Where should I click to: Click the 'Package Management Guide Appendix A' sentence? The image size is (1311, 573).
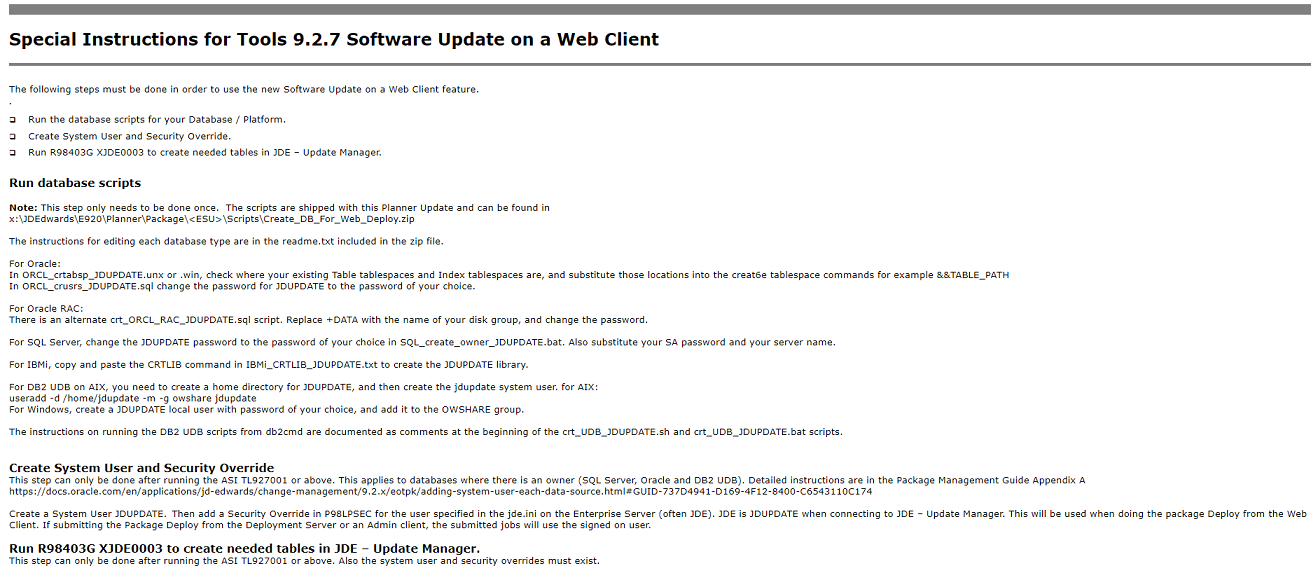click(x=547, y=480)
